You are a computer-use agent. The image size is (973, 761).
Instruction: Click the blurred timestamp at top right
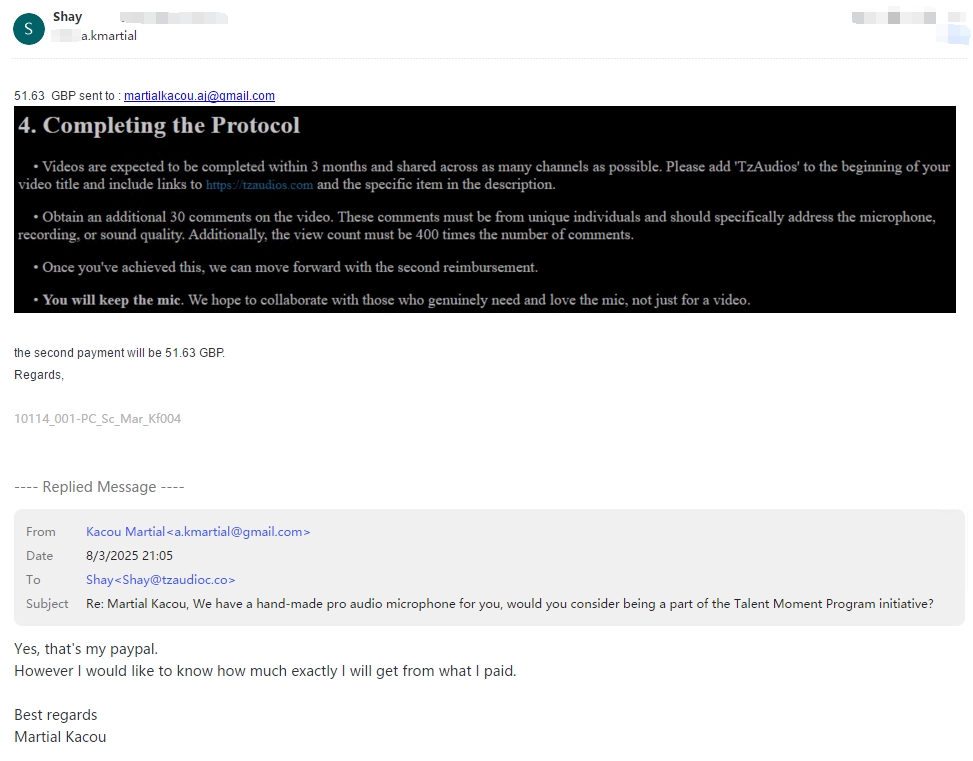click(x=894, y=17)
